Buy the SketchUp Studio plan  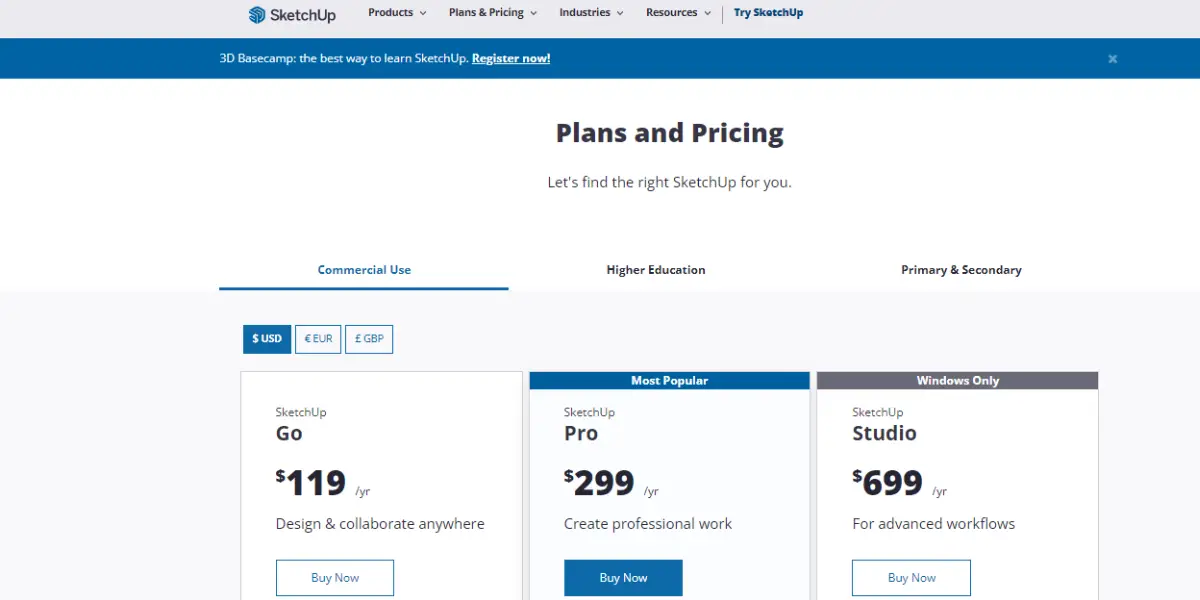(911, 578)
